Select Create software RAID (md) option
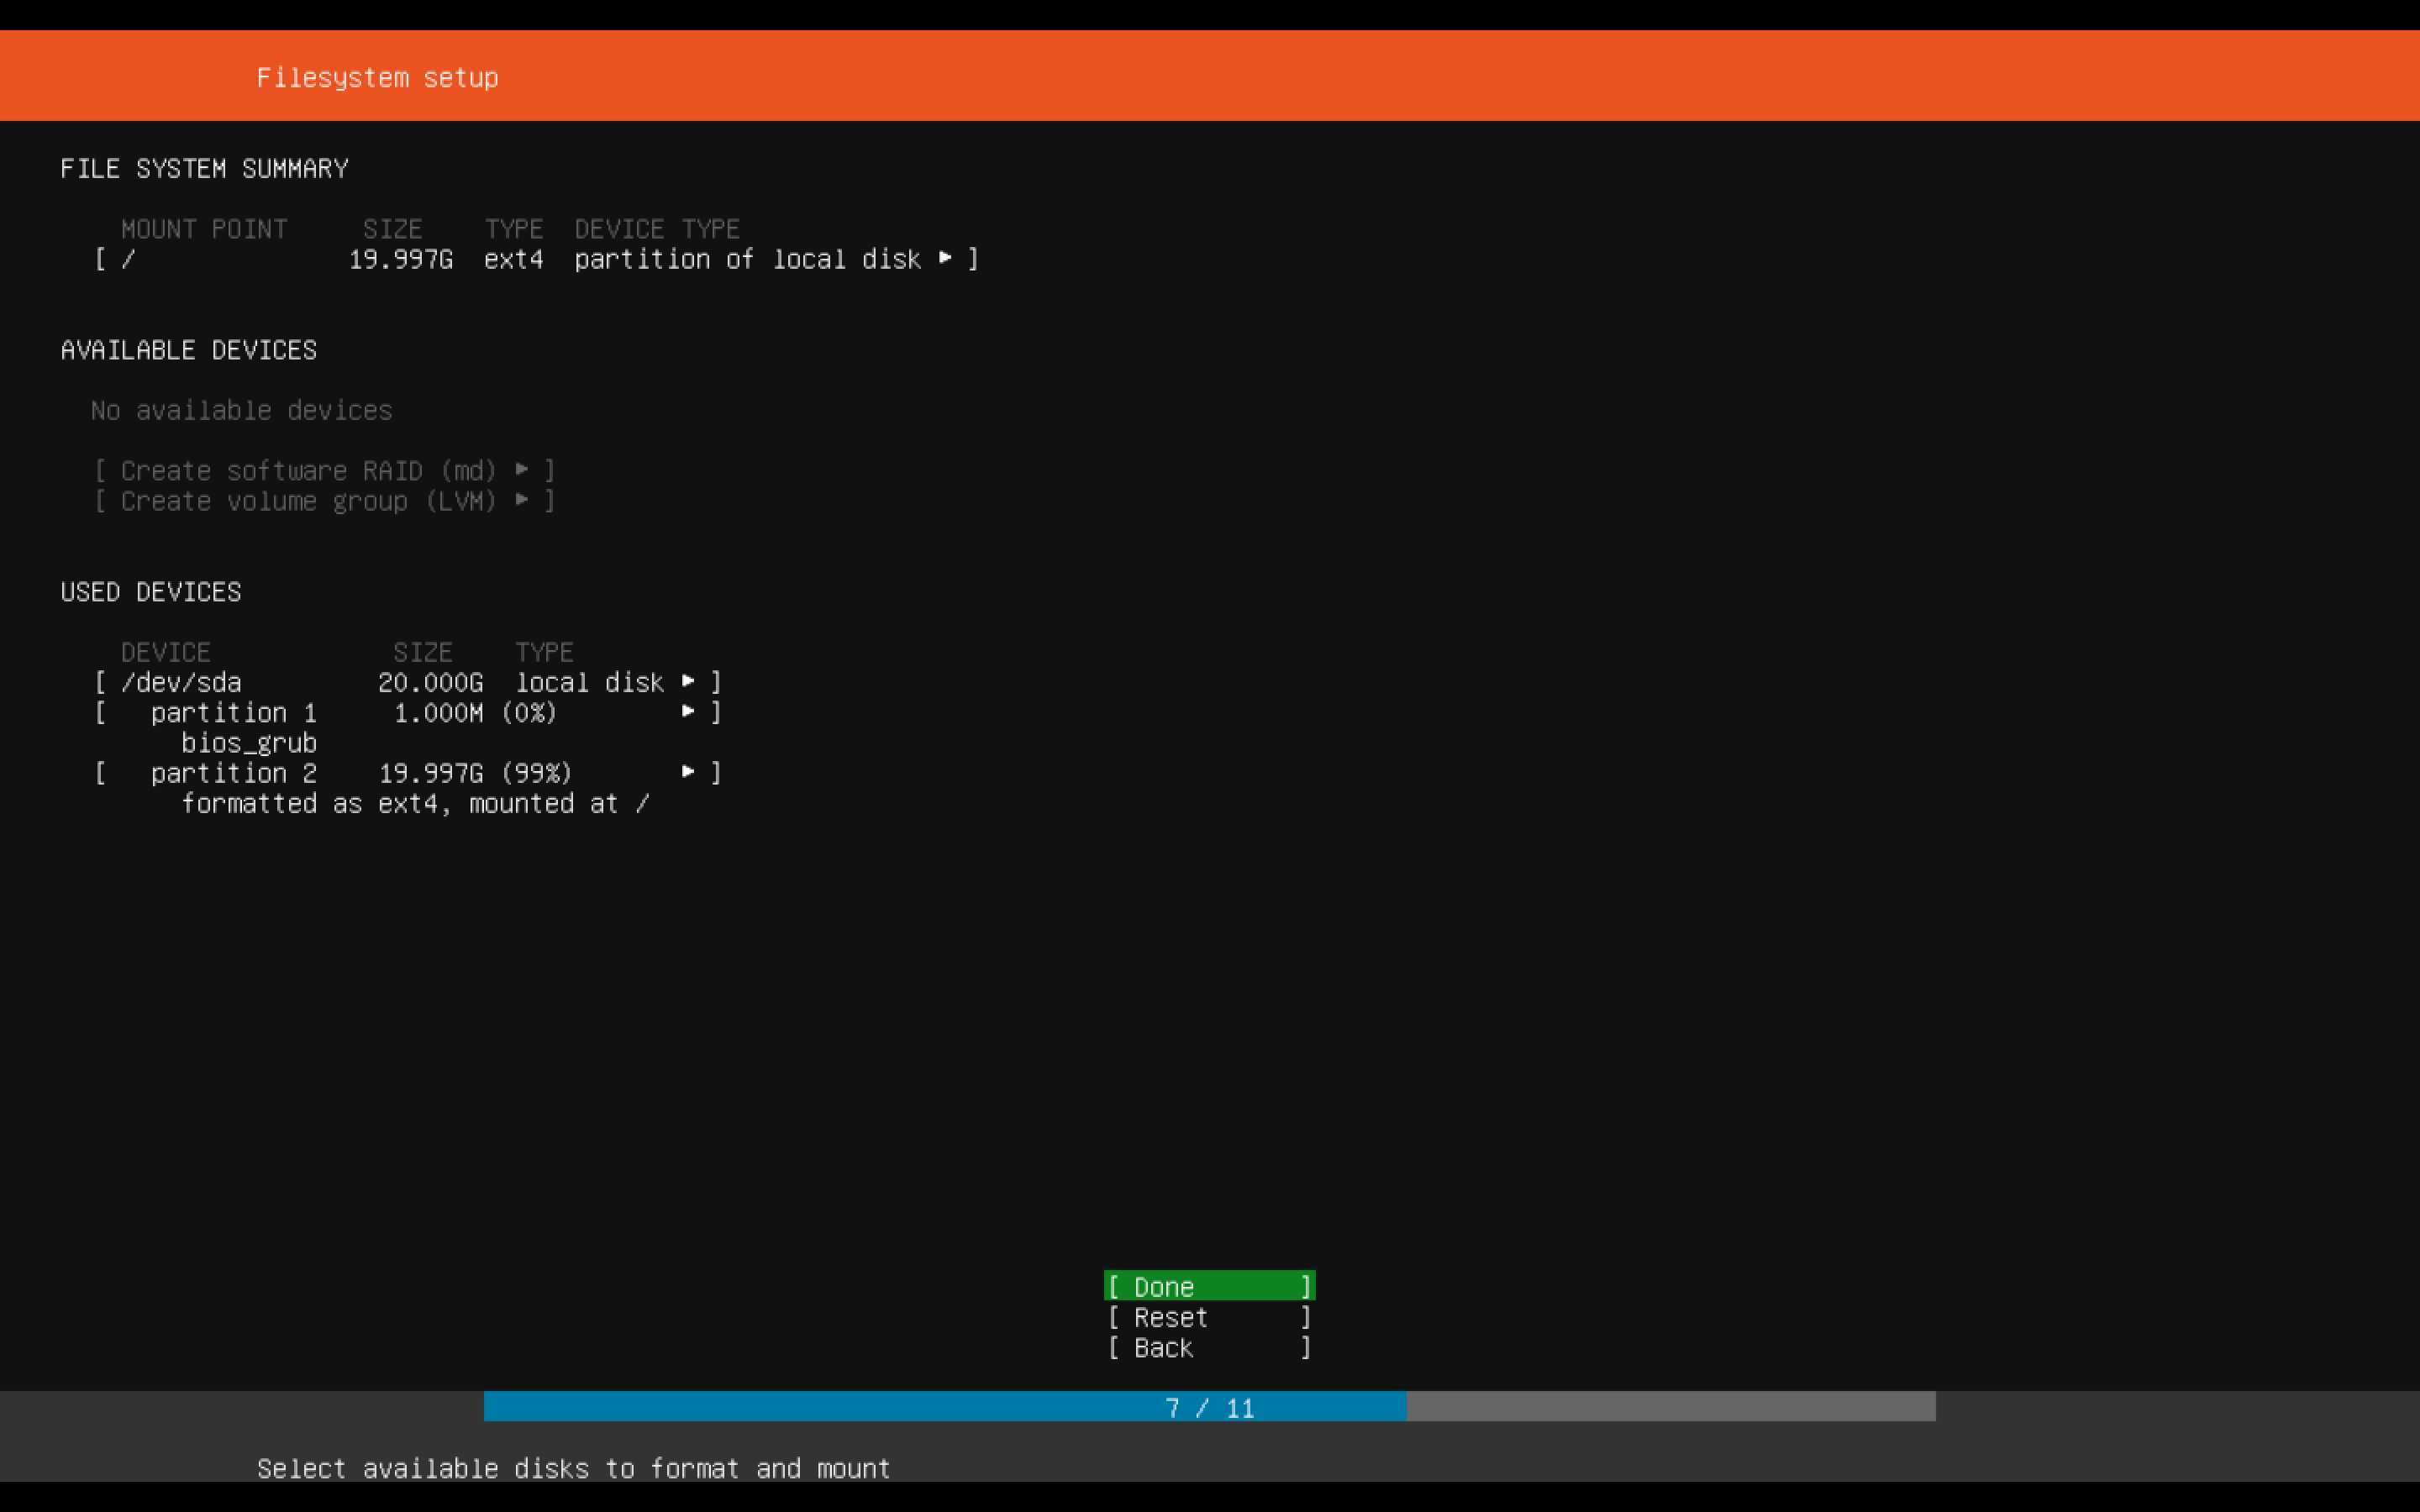This screenshot has width=2420, height=1512. tap(324, 470)
